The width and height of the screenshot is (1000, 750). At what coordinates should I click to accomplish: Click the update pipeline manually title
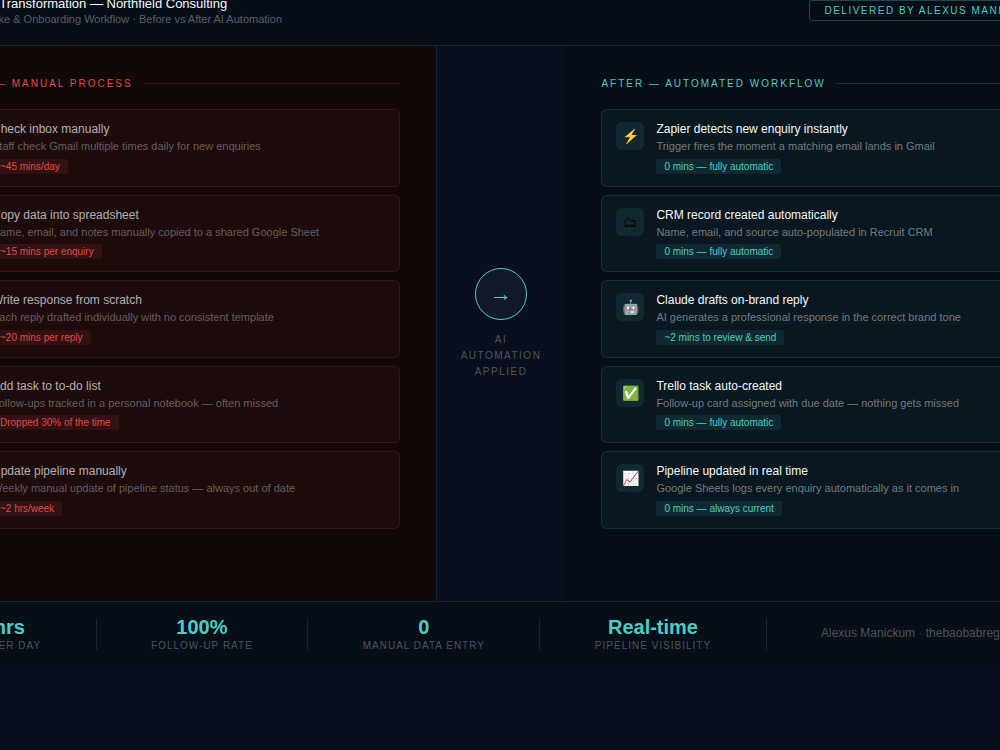(63, 471)
